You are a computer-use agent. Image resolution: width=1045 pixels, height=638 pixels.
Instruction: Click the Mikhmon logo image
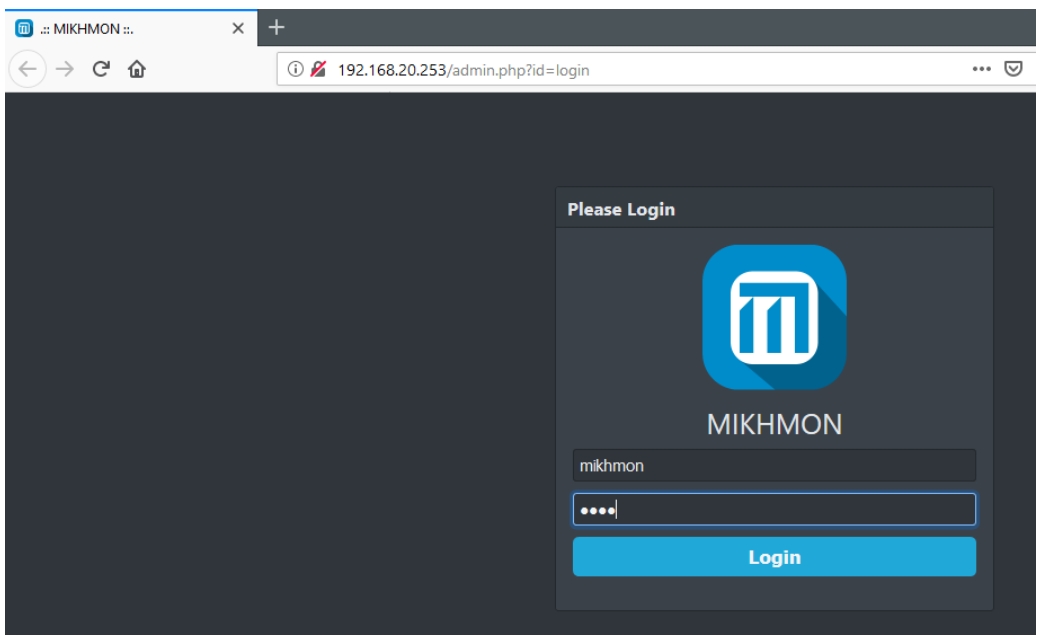click(x=774, y=317)
